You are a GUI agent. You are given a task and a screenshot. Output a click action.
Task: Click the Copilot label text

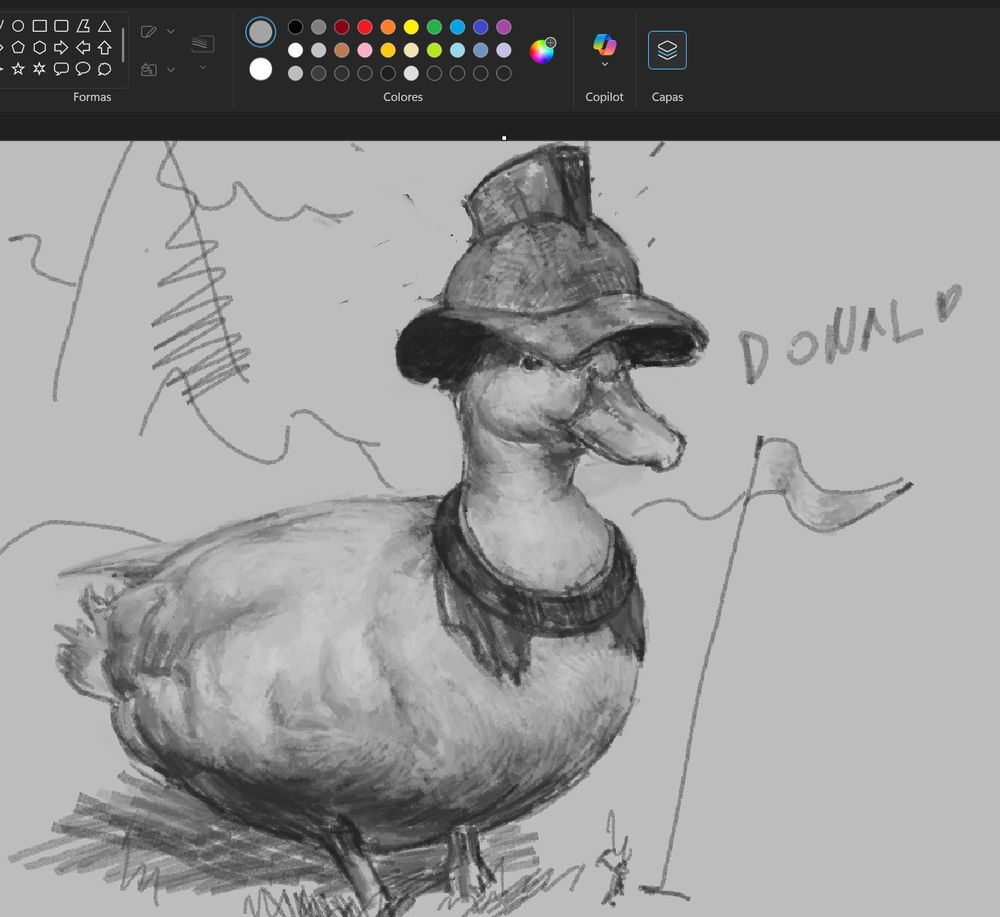(605, 97)
